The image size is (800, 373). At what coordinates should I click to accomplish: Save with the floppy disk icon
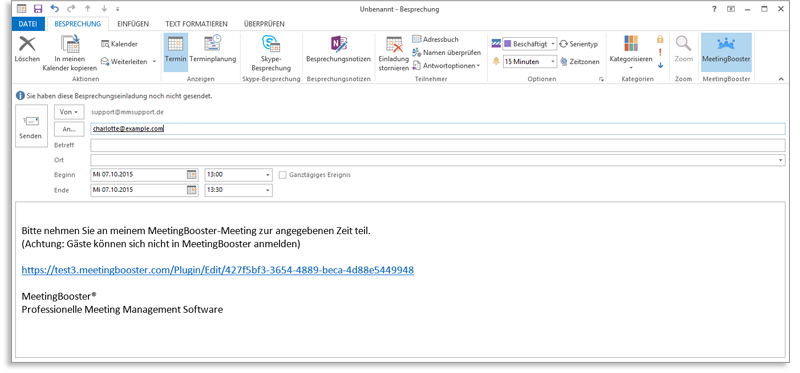[38, 9]
